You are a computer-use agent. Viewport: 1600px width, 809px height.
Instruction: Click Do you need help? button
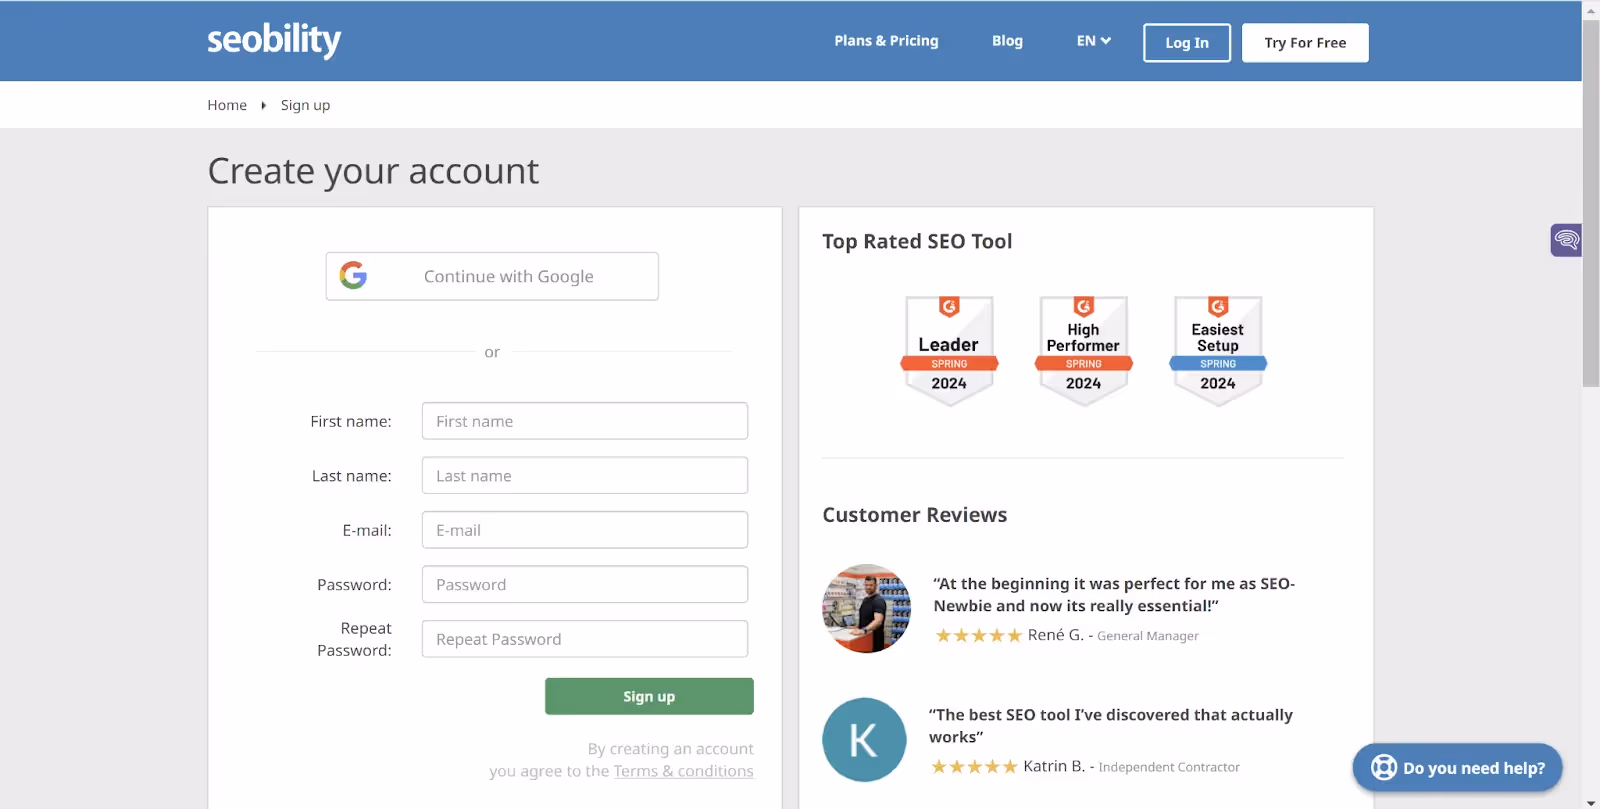point(1457,768)
